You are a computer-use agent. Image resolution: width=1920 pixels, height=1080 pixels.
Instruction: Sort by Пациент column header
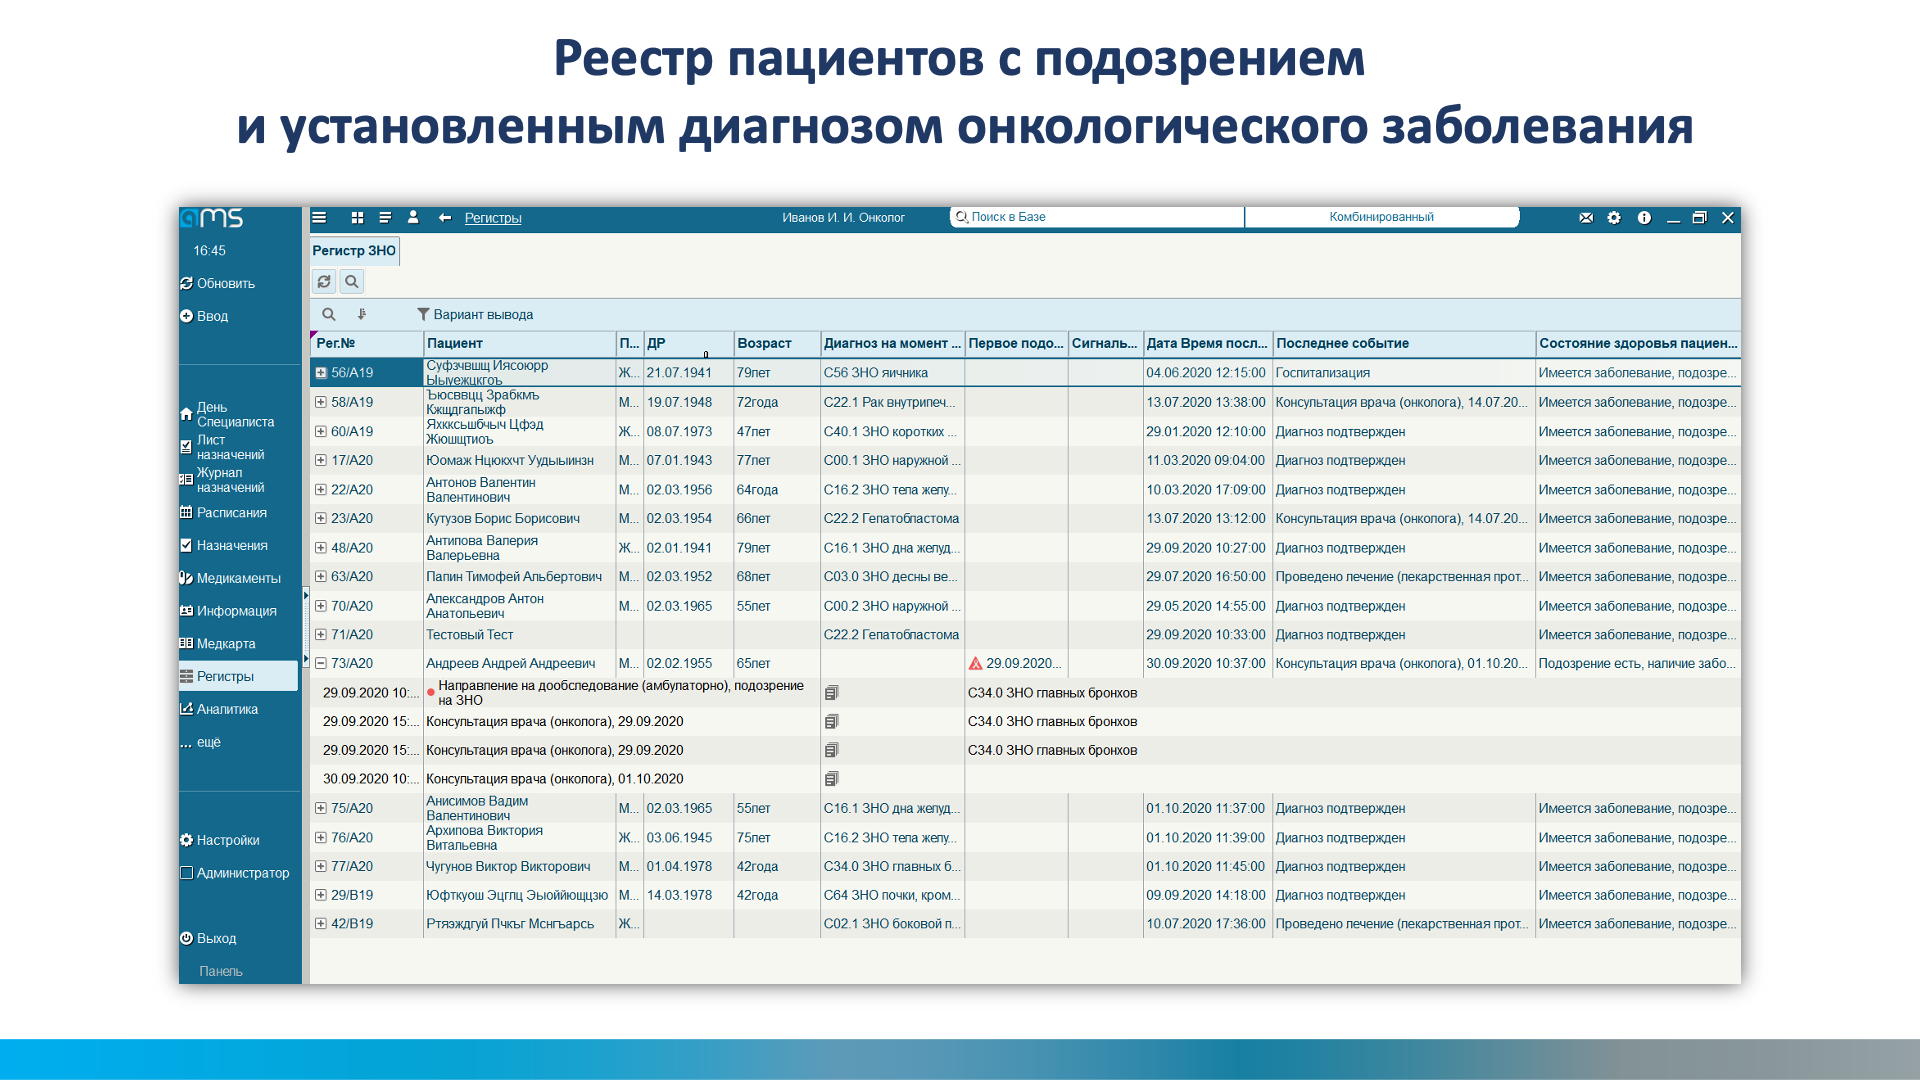coord(519,343)
